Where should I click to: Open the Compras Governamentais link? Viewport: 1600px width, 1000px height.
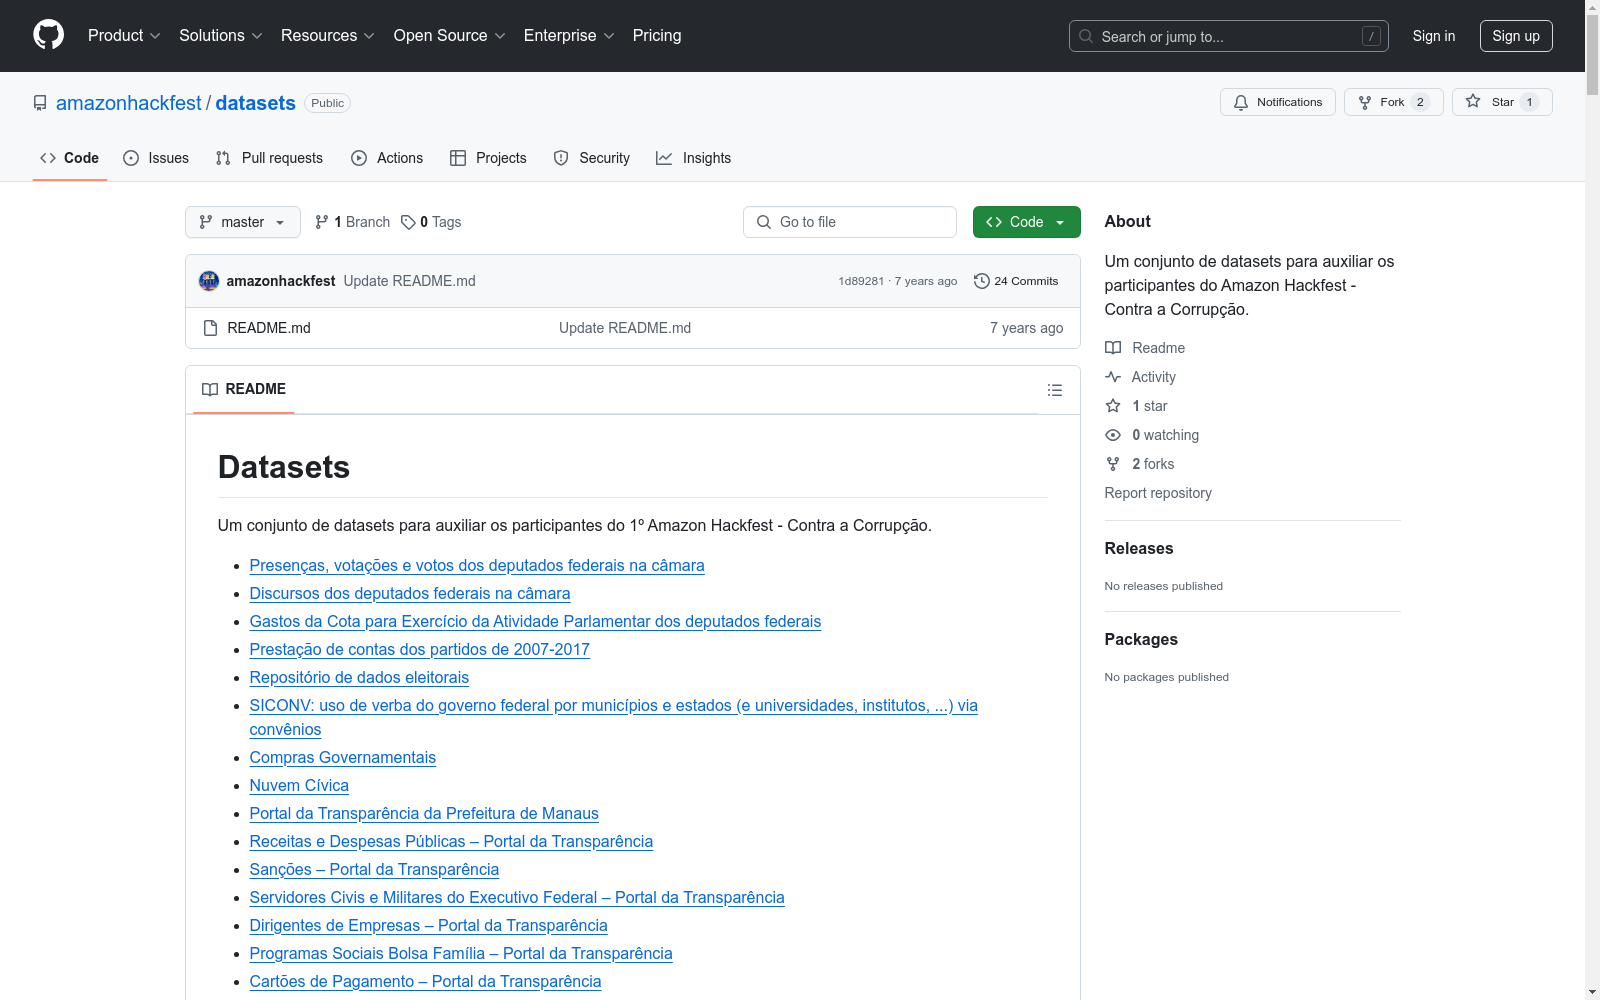(x=343, y=757)
